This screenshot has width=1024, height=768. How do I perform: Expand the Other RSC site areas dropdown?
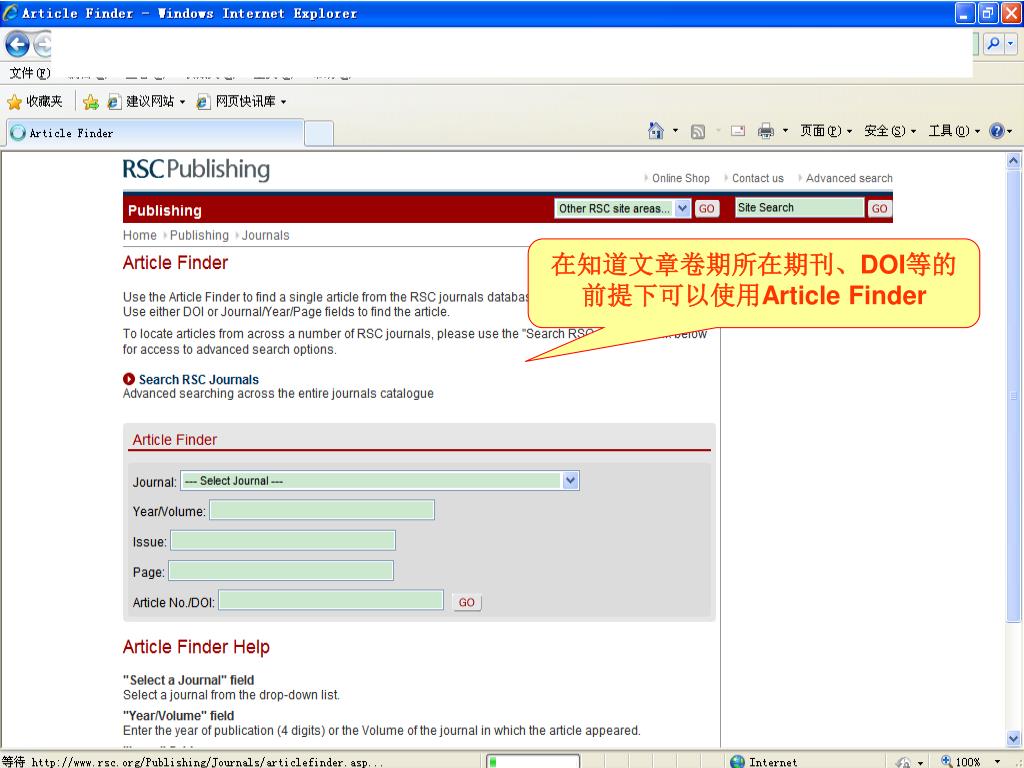[682, 208]
